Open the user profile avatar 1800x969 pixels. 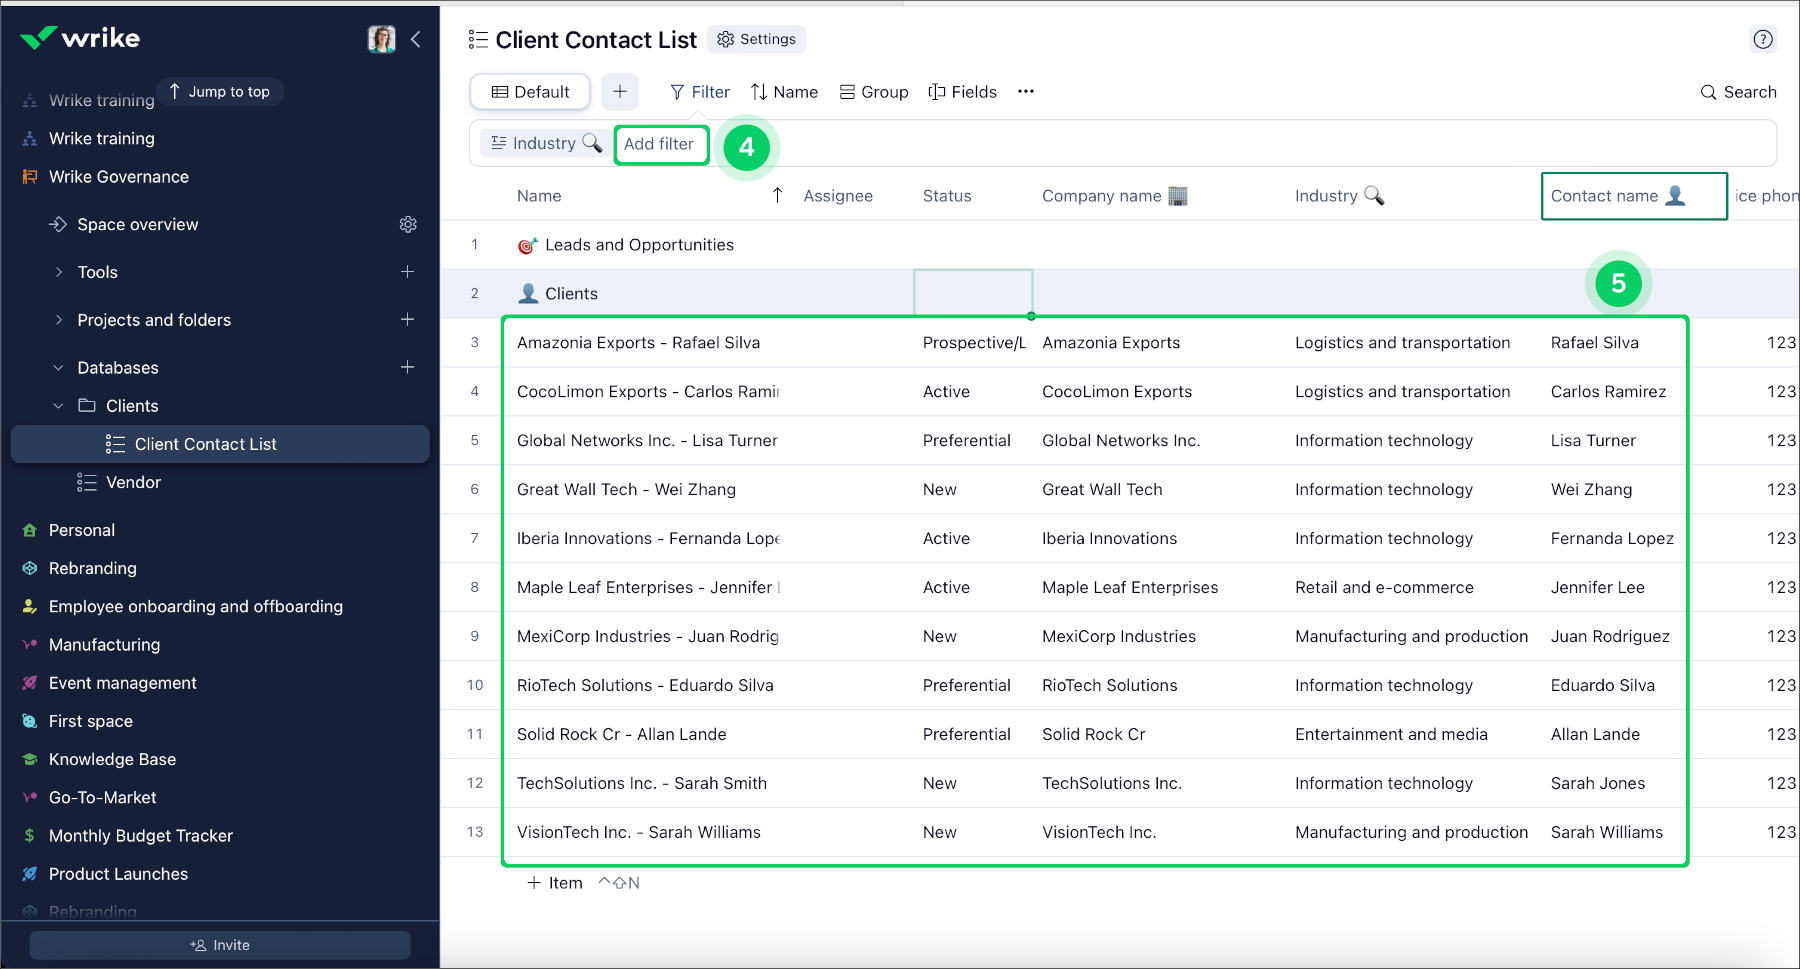[x=381, y=39]
